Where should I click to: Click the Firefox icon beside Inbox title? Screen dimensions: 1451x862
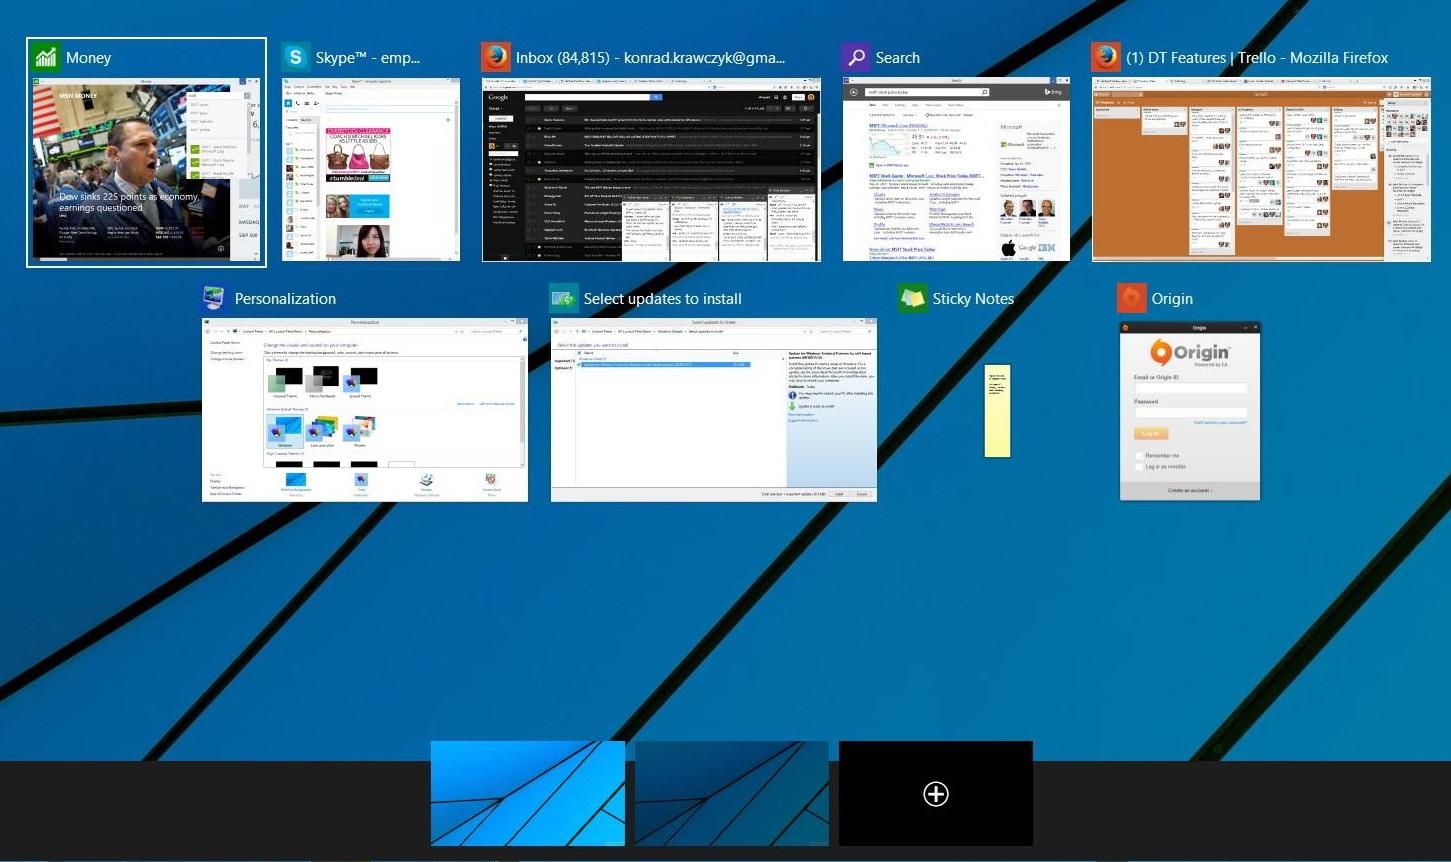click(495, 57)
